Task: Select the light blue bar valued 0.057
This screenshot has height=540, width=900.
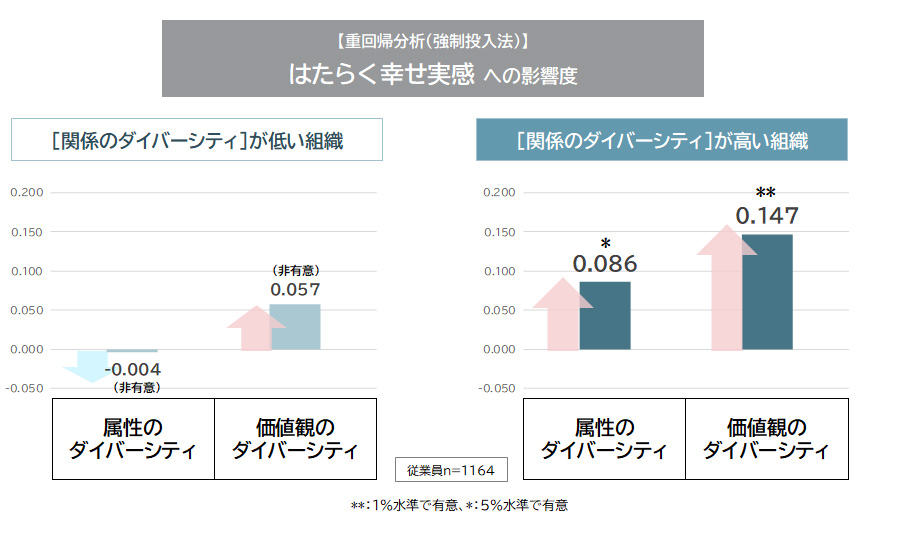Action: click(x=295, y=327)
